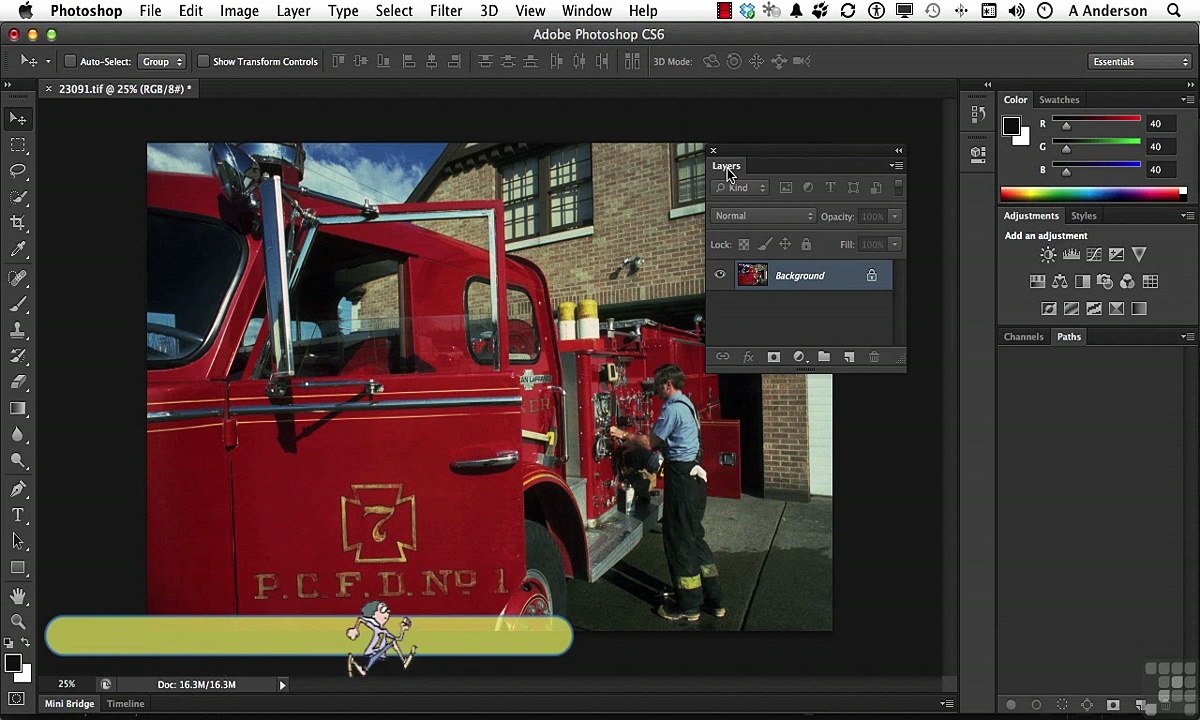Toggle lock position icon

[x=785, y=244]
